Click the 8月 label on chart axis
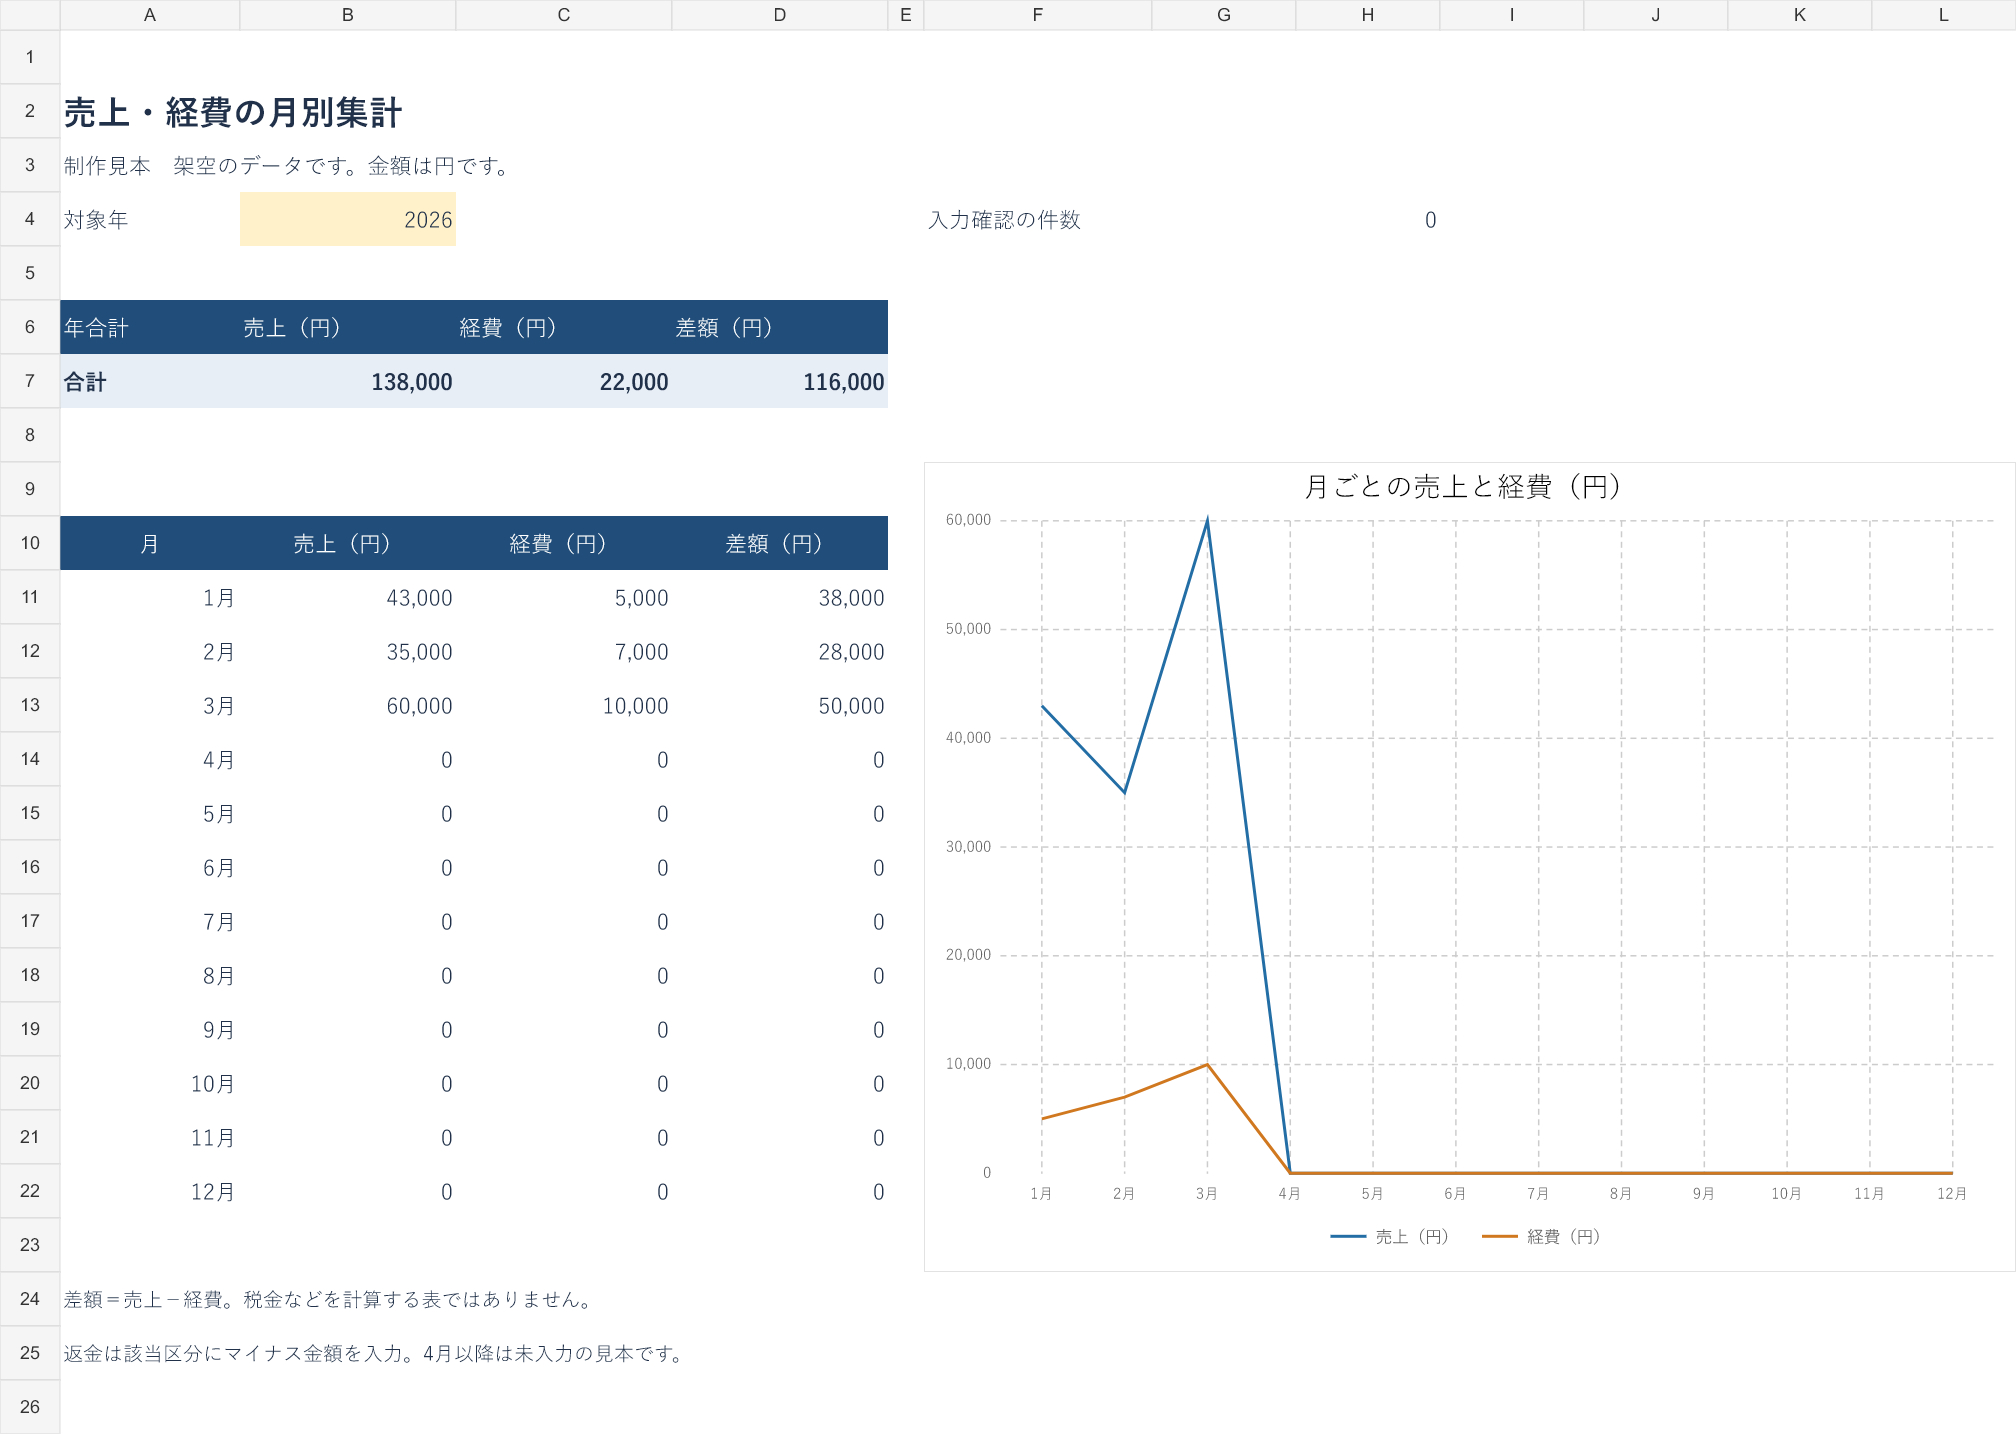The height and width of the screenshot is (1434, 2016). click(1621, 1194)
